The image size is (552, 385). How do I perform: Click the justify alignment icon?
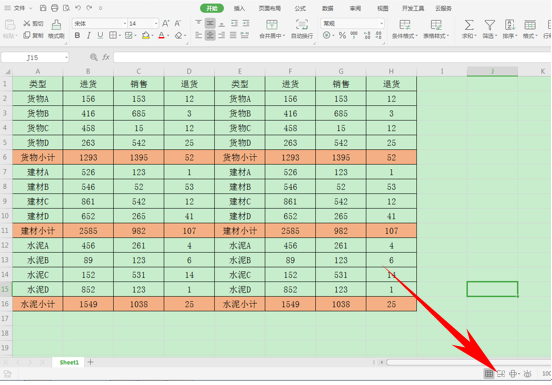(233, 35)
